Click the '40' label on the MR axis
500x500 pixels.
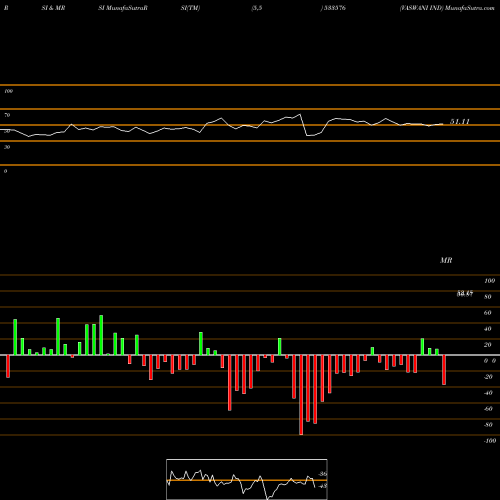click(x=488, y=329)
